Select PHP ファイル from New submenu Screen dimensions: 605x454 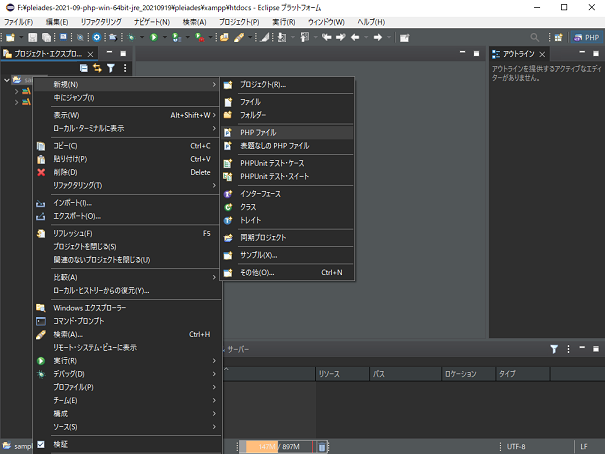(x=287, y=132)
